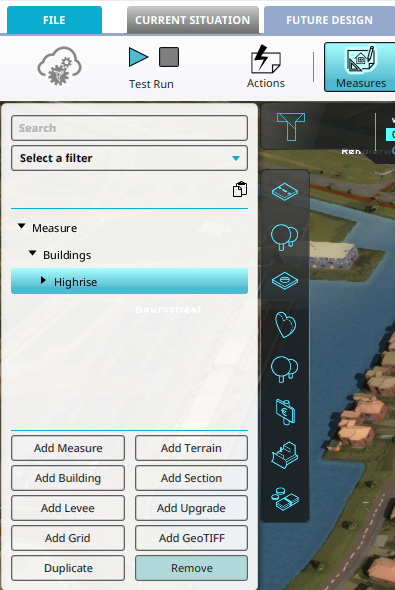Open the Select a filter dropdown
This screenshot has height=590, width=395.
pos(129,158)
